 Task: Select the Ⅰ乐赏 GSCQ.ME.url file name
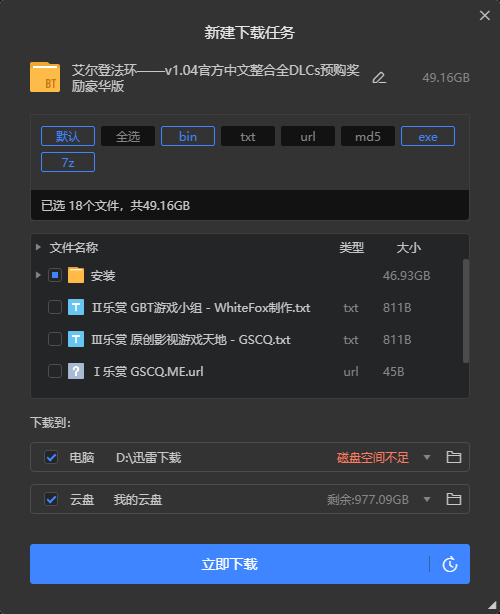[x=148, y=372]
